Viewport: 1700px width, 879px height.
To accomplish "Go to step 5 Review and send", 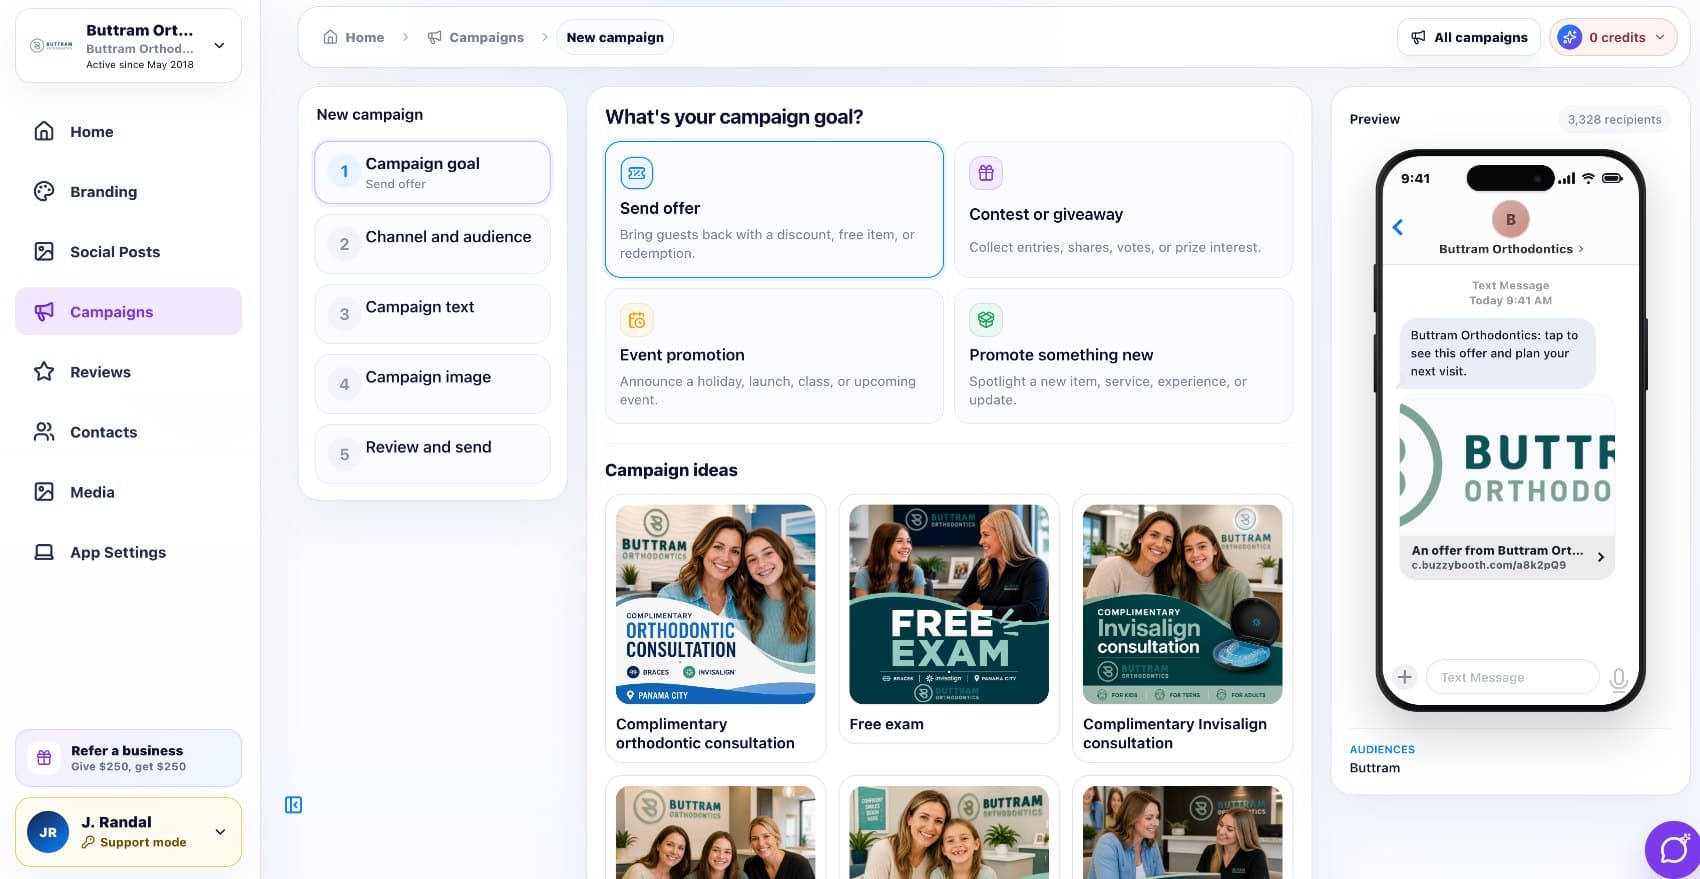I will 432,453.
